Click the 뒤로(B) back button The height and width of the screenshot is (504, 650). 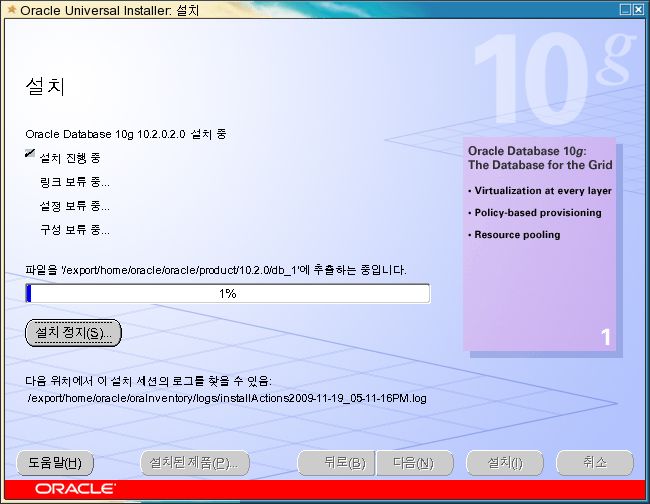click(336, 463)
